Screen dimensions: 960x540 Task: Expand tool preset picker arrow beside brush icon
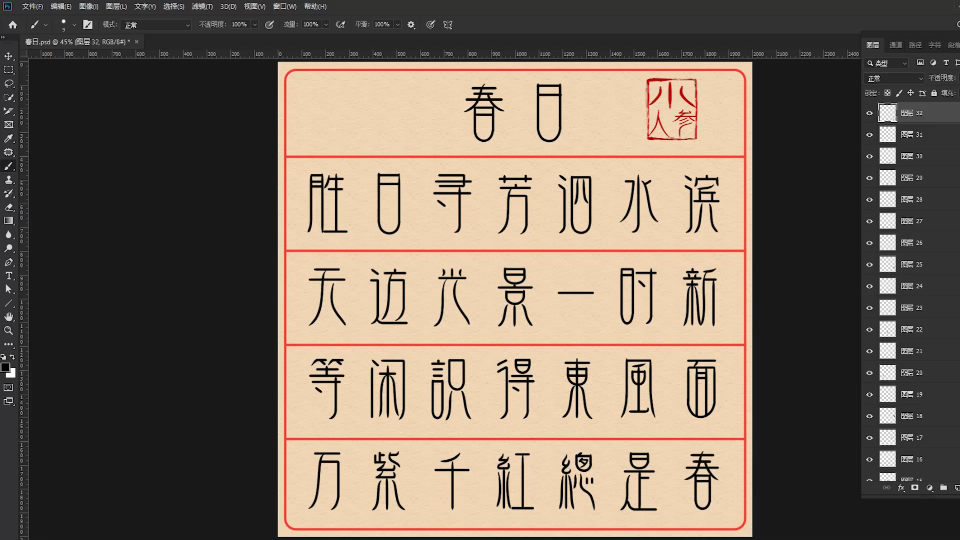coord(45,24)
